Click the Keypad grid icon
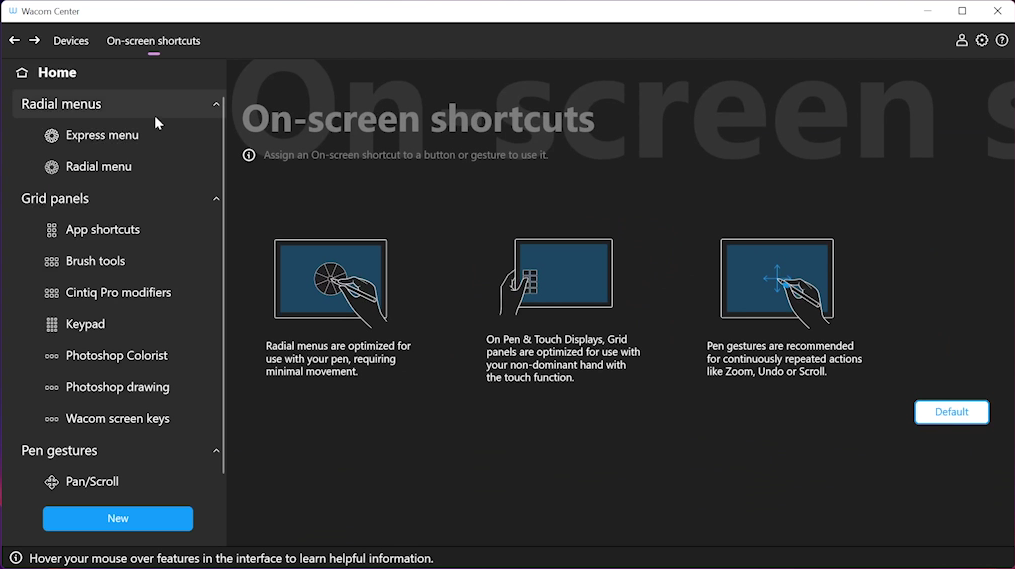The height and width of the screenshot is (569, 1015). pyautogui.click(x=52, y=324)
